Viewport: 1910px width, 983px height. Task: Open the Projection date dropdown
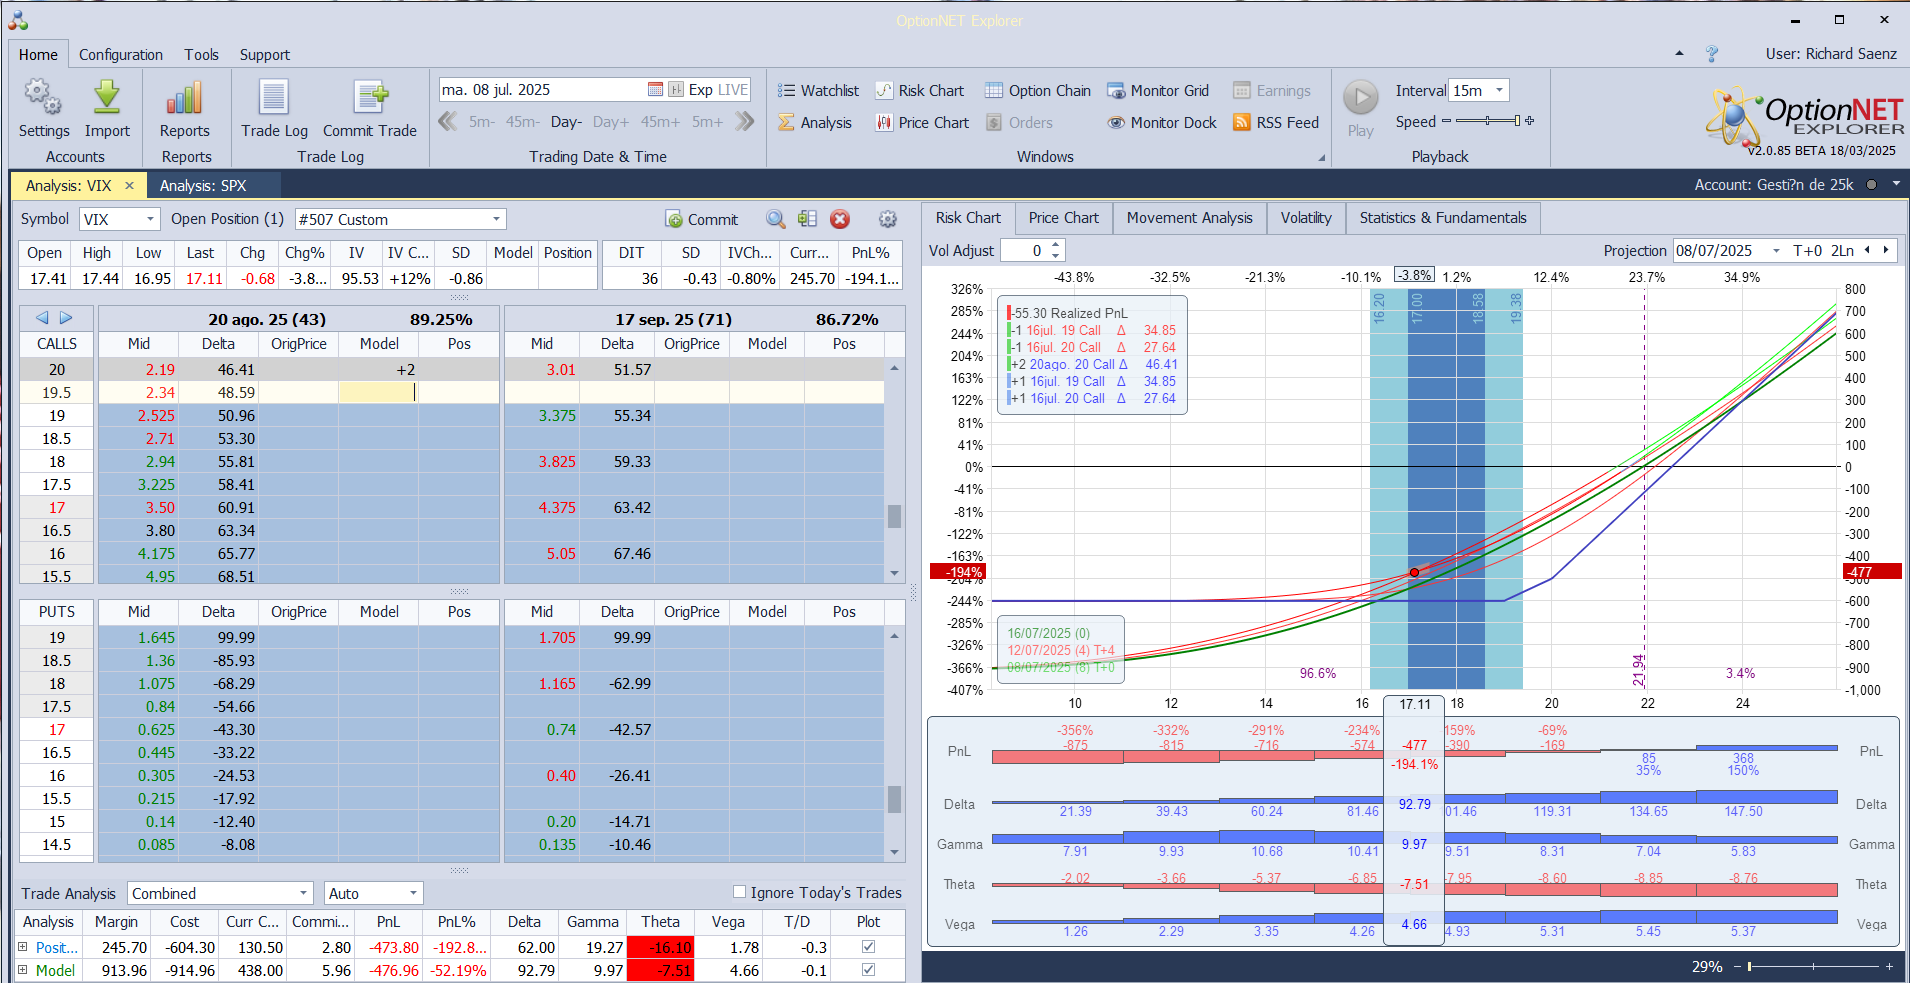click(x=1776, y=251)
